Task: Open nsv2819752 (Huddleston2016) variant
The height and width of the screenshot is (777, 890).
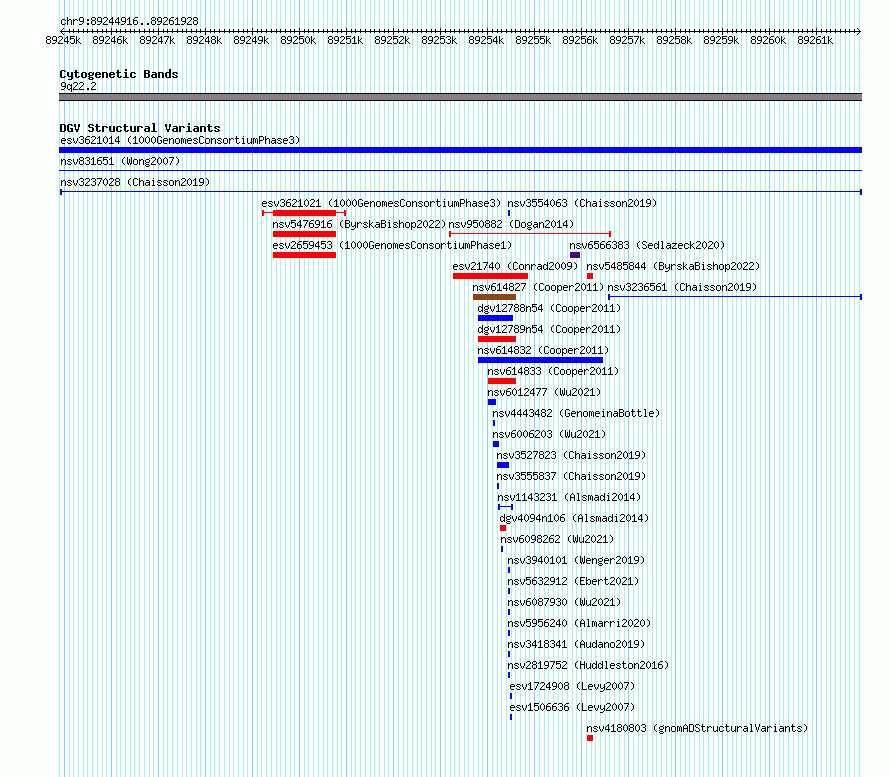Action: pyautogui.click(x=588, y=665)
